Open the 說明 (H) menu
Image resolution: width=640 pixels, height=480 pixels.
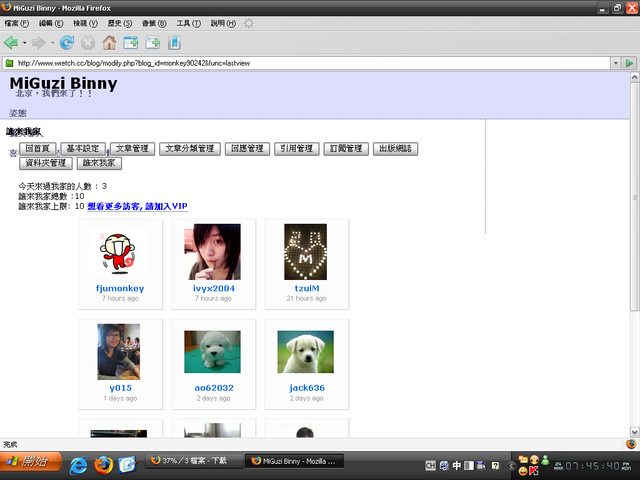pos(223,23)
